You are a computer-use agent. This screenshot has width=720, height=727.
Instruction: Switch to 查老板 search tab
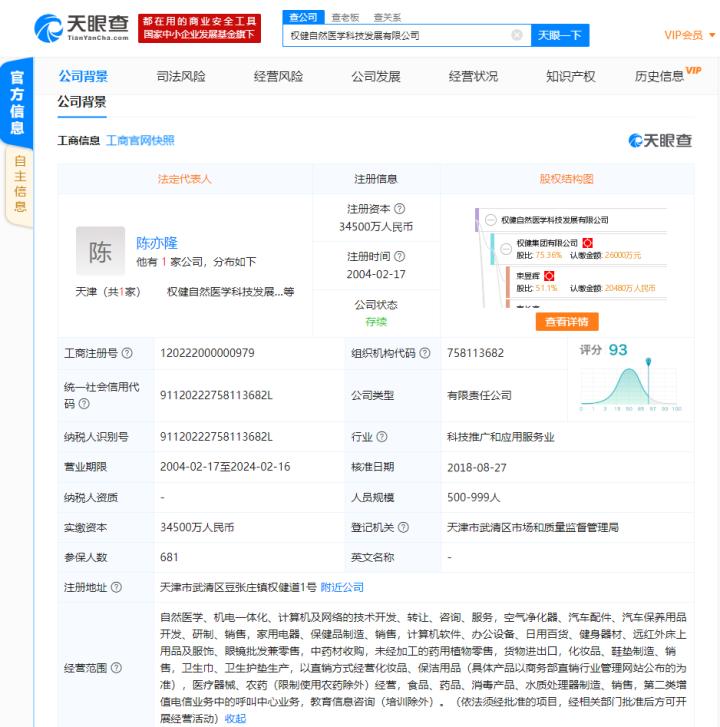pos(345,18)
